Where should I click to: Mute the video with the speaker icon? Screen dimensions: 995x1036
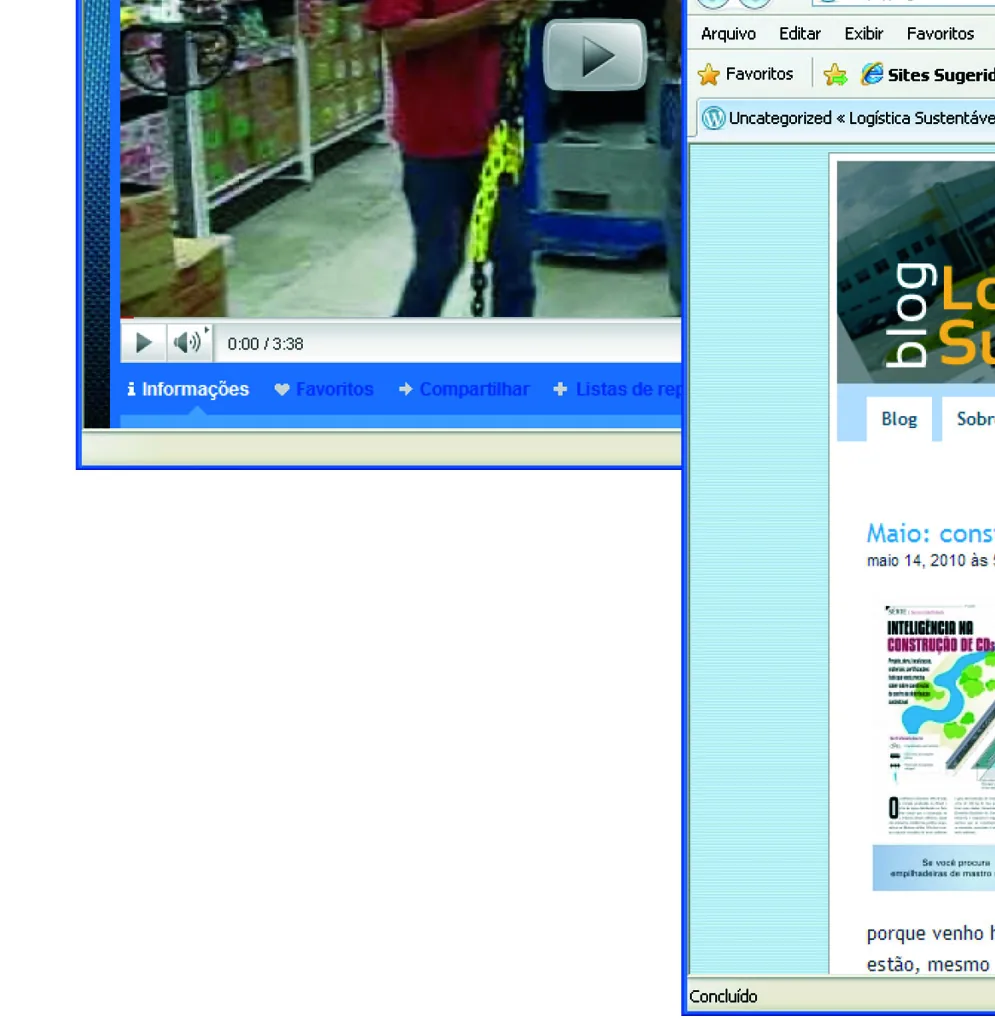(186, 343)
